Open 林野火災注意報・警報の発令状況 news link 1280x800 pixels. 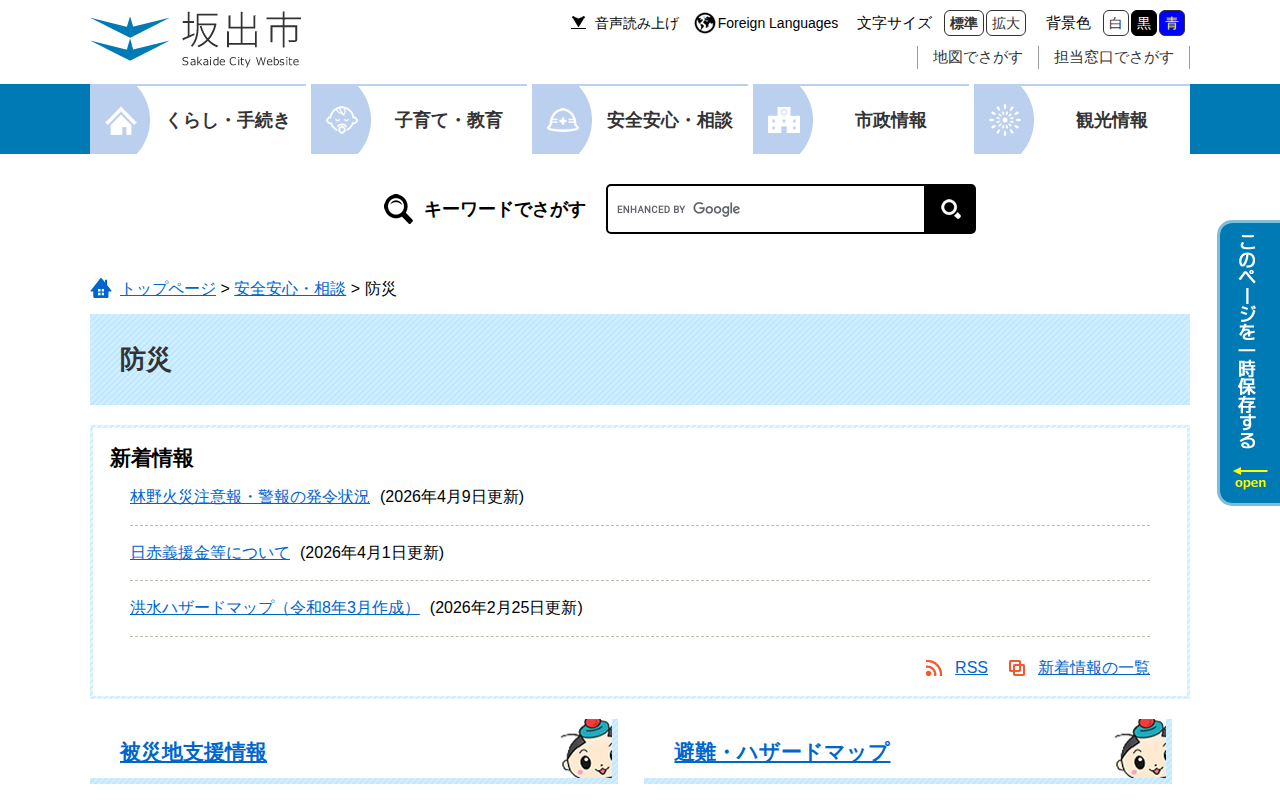[x=250, y=497]
